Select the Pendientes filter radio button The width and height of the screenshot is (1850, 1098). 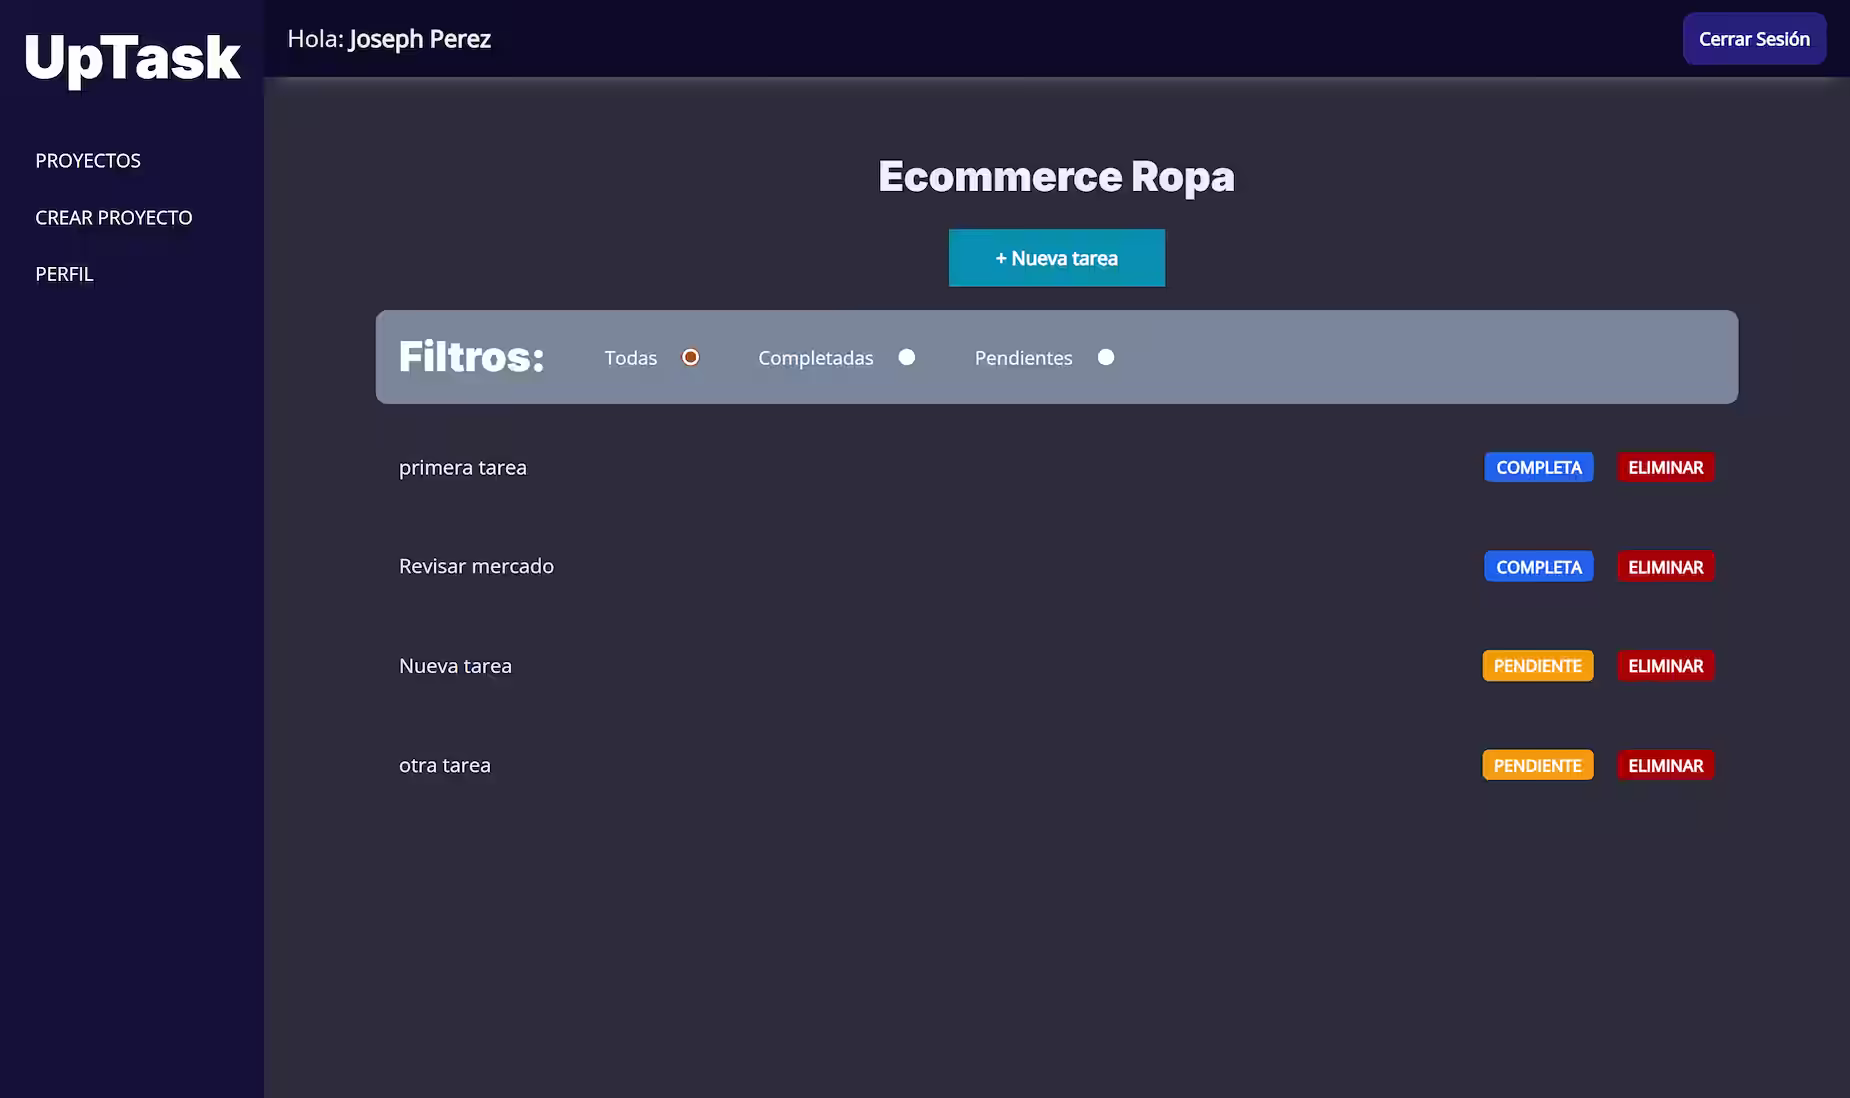pos(1105,357)
